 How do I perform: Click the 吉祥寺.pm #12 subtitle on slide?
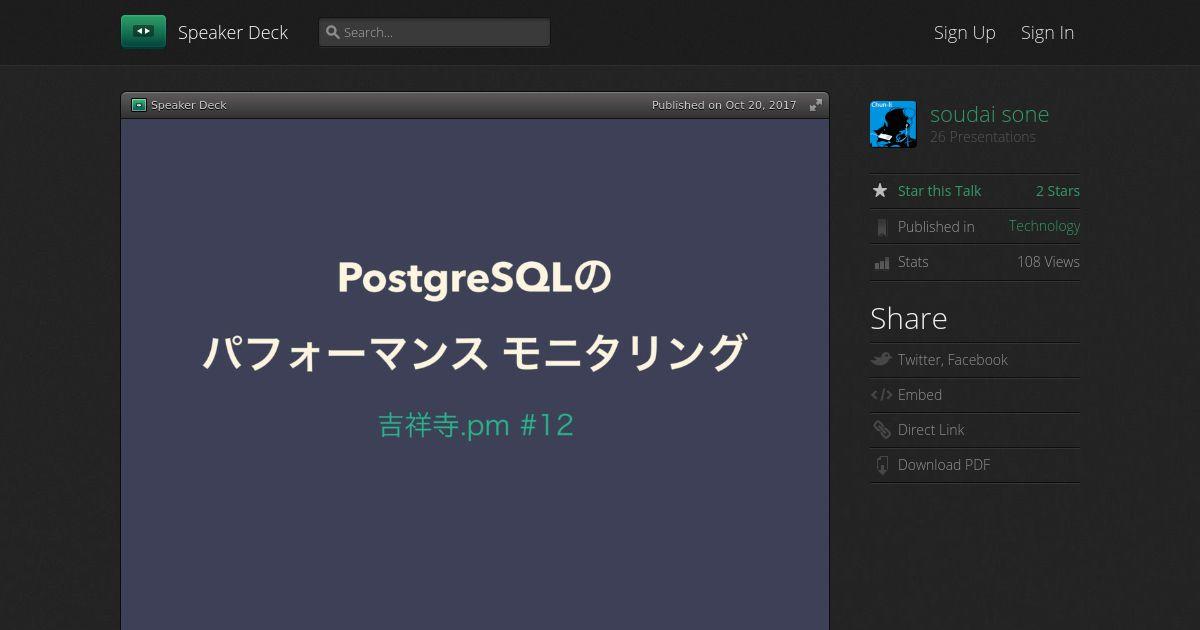(476, 425)
